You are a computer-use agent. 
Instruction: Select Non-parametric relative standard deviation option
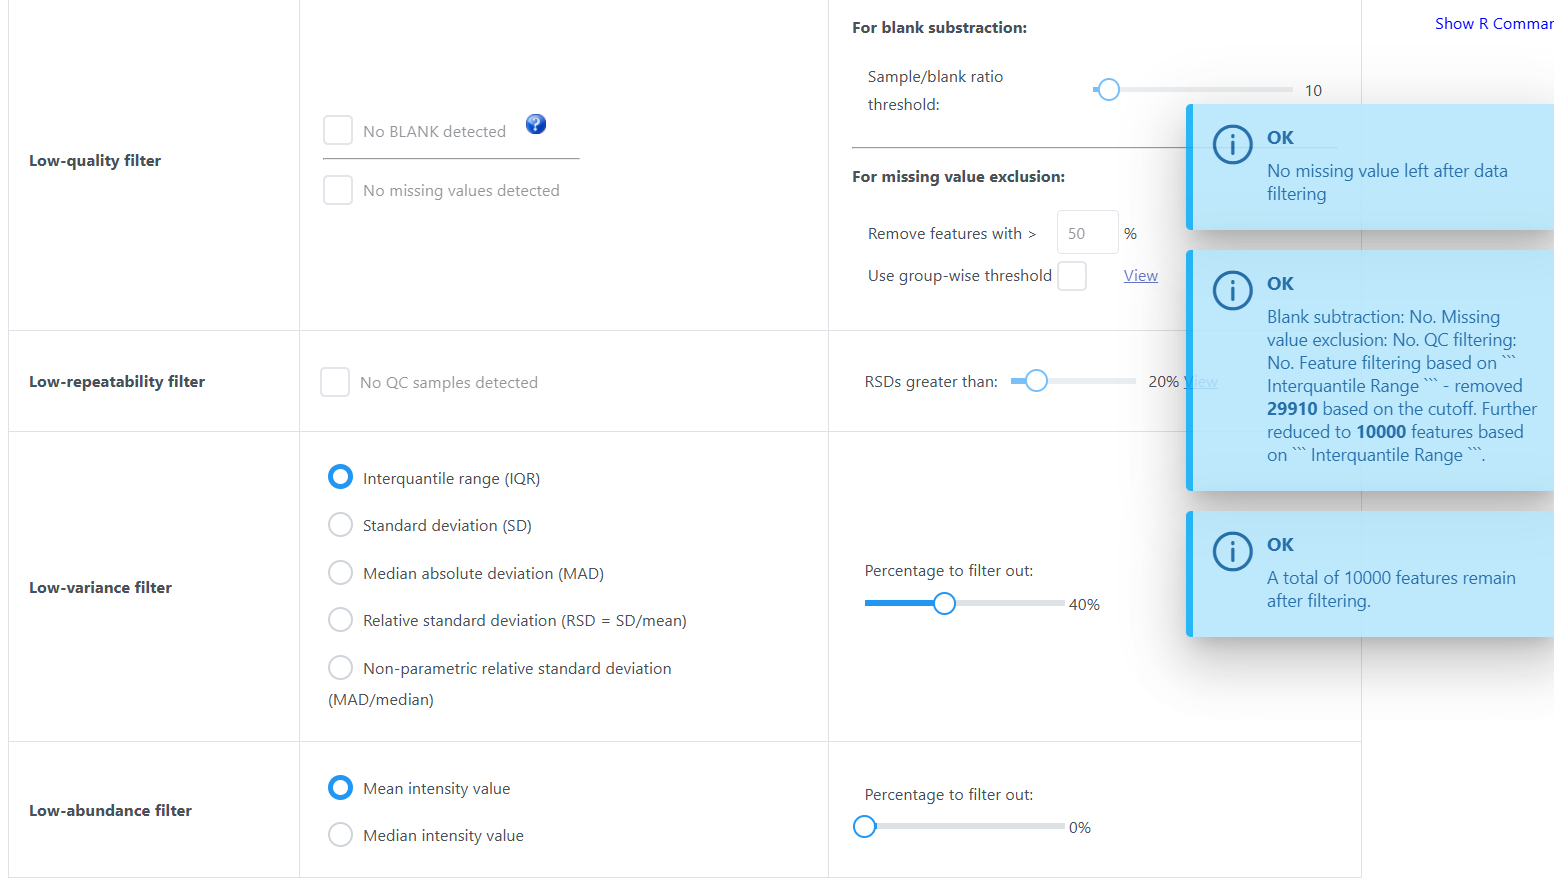coord(340,668)
